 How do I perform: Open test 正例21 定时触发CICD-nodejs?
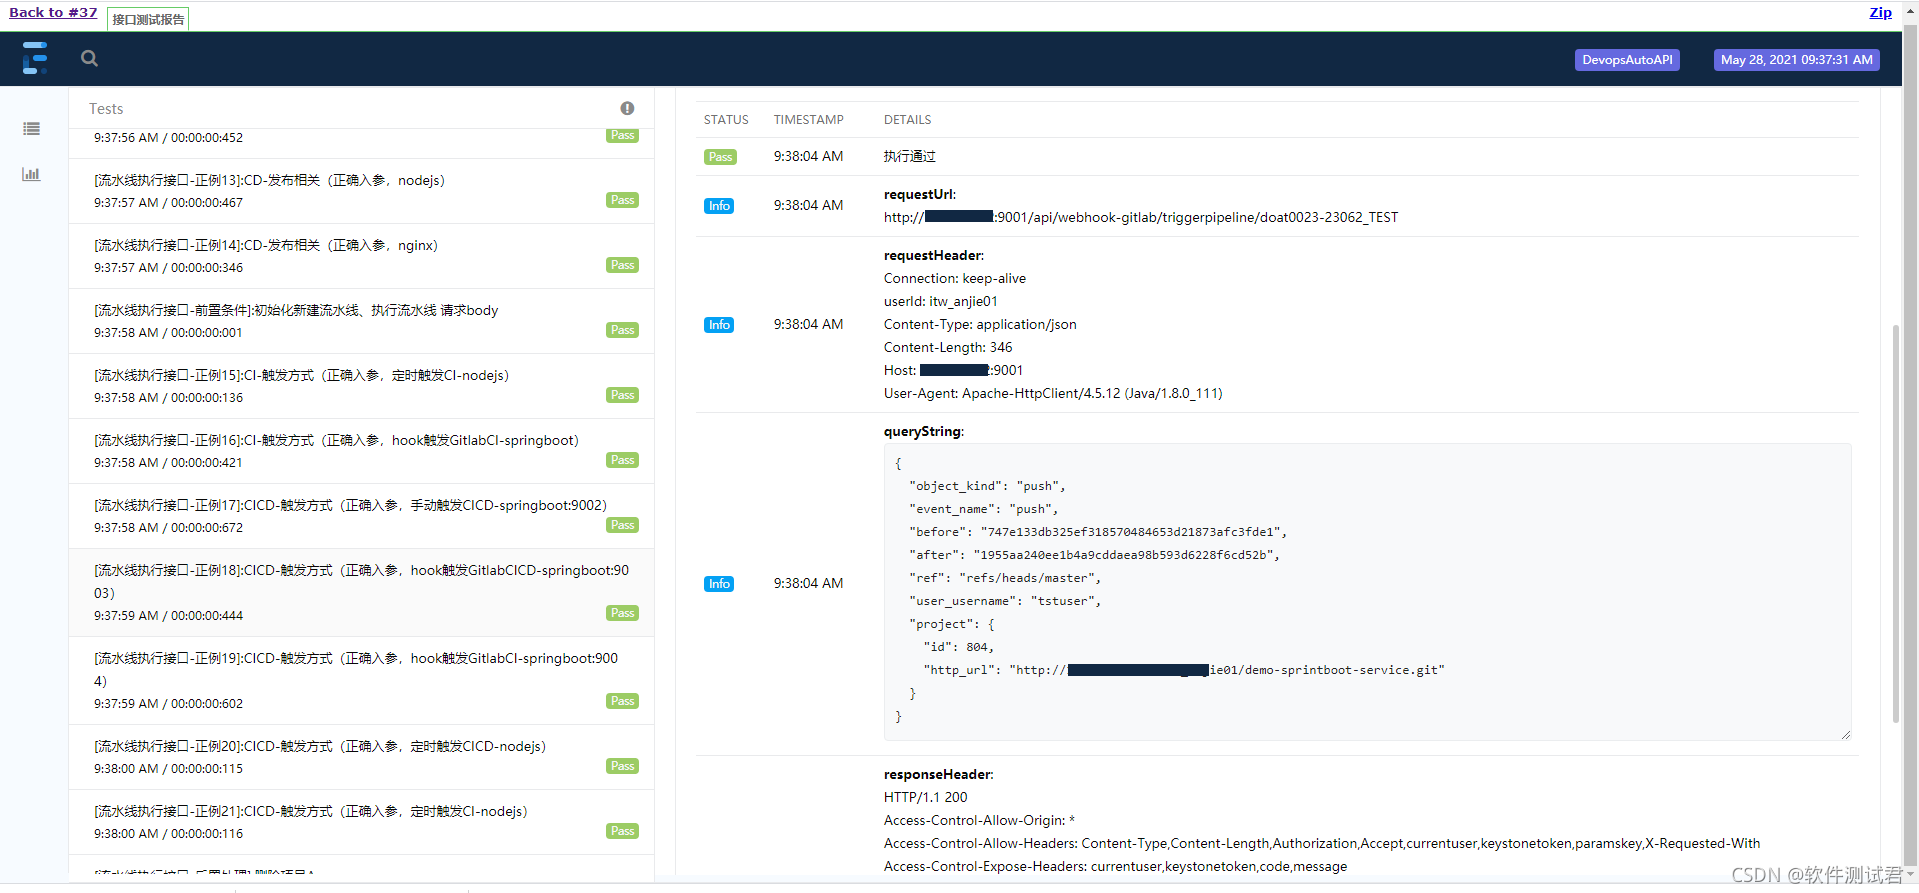coord(361,822)
